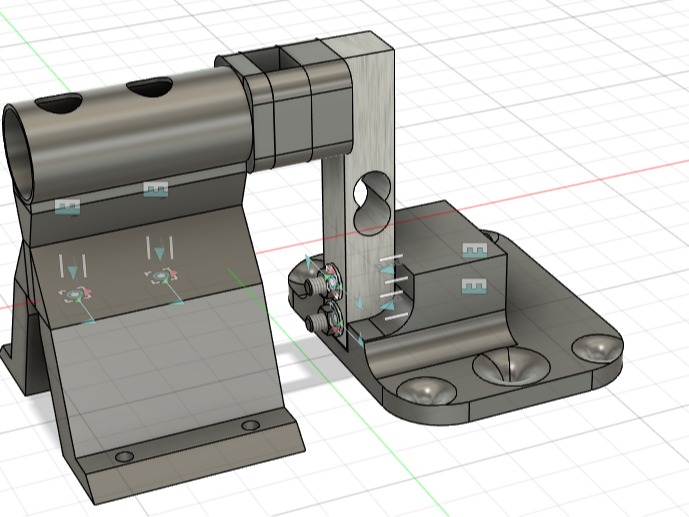Pick the revolute joint glyph under the clamp-side slider glyph
689x517 pixels.
point(161,276)
